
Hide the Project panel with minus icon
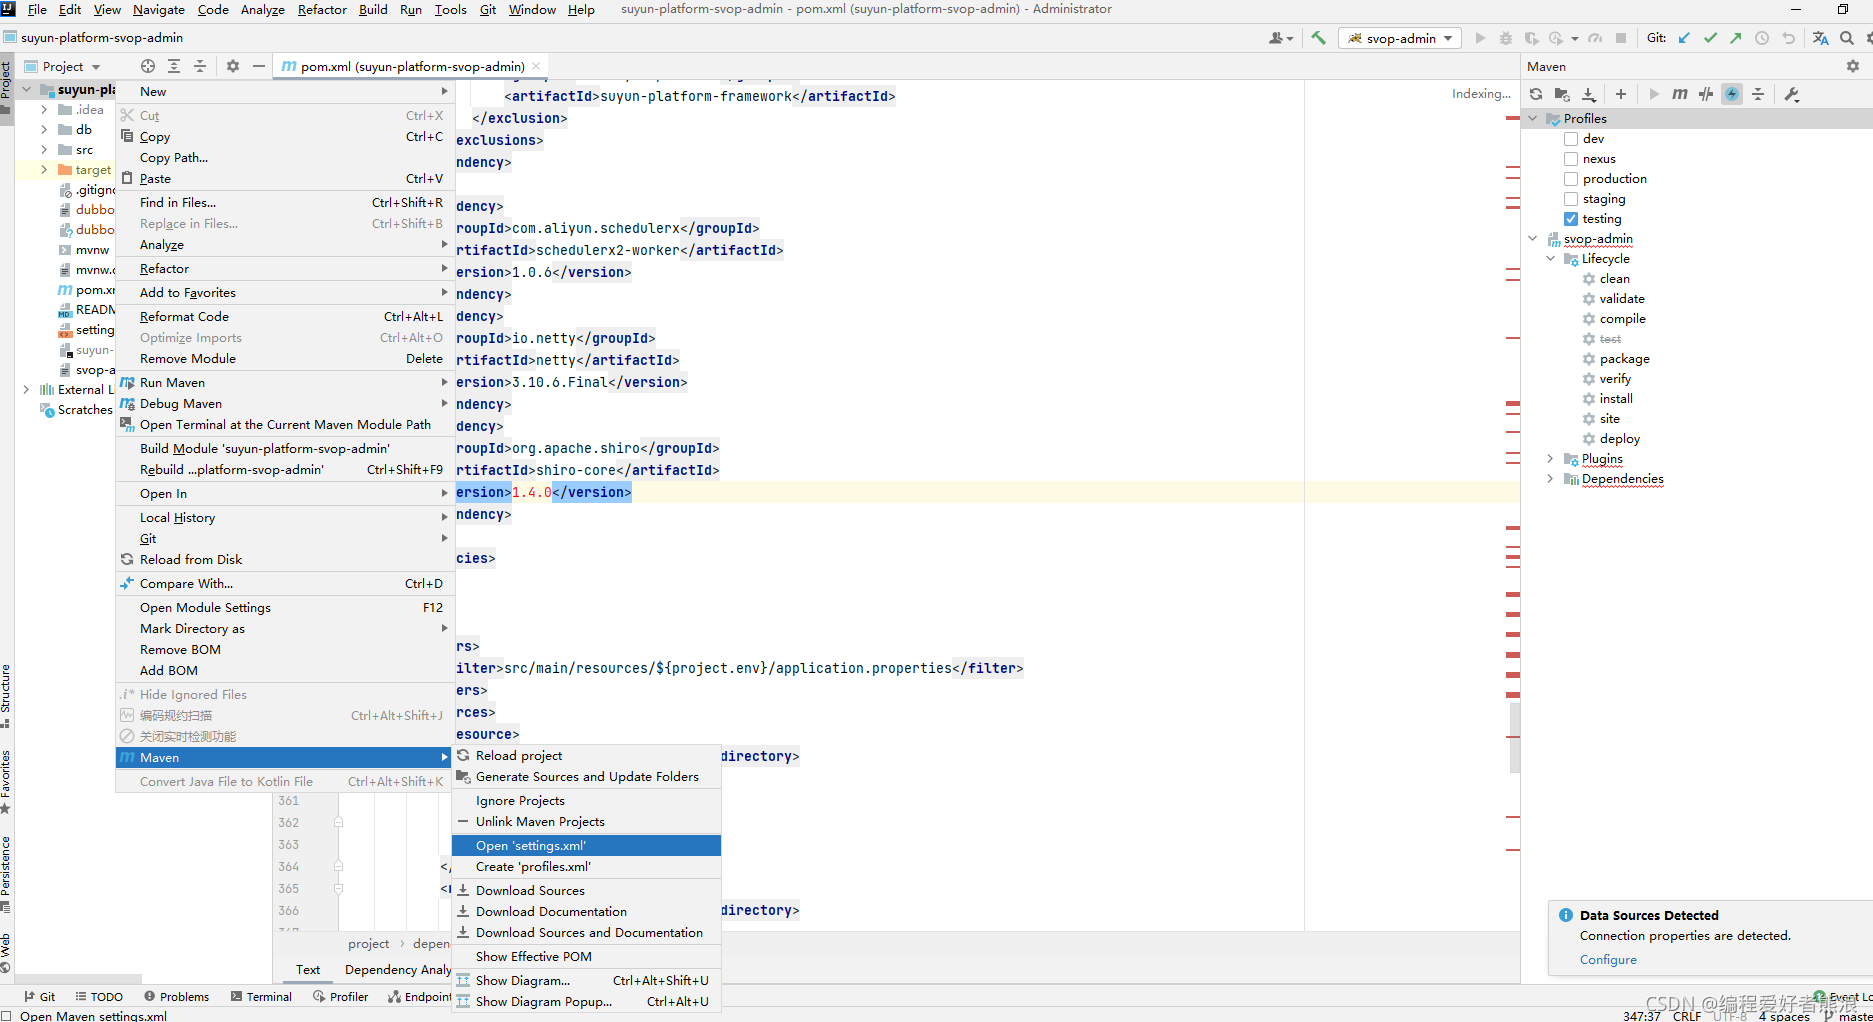[259, 66]
